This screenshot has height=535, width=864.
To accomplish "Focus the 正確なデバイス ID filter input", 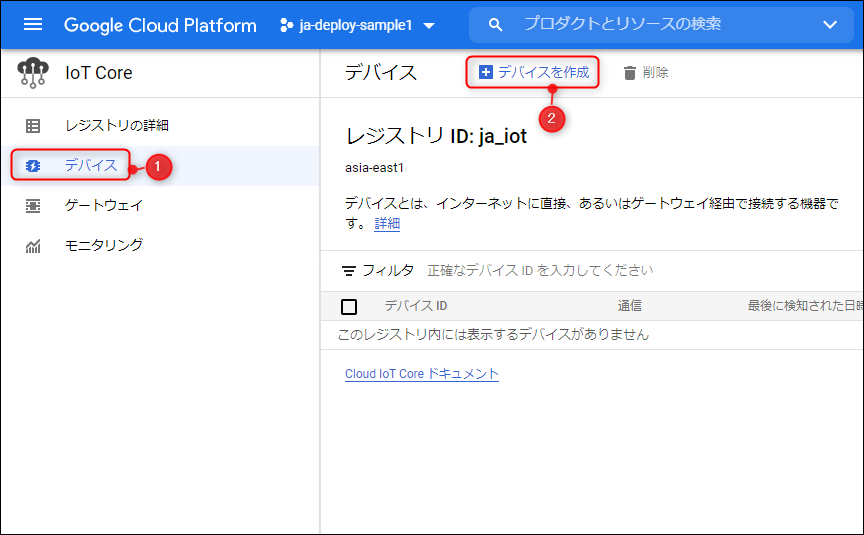I will click(x=540, y=271).
